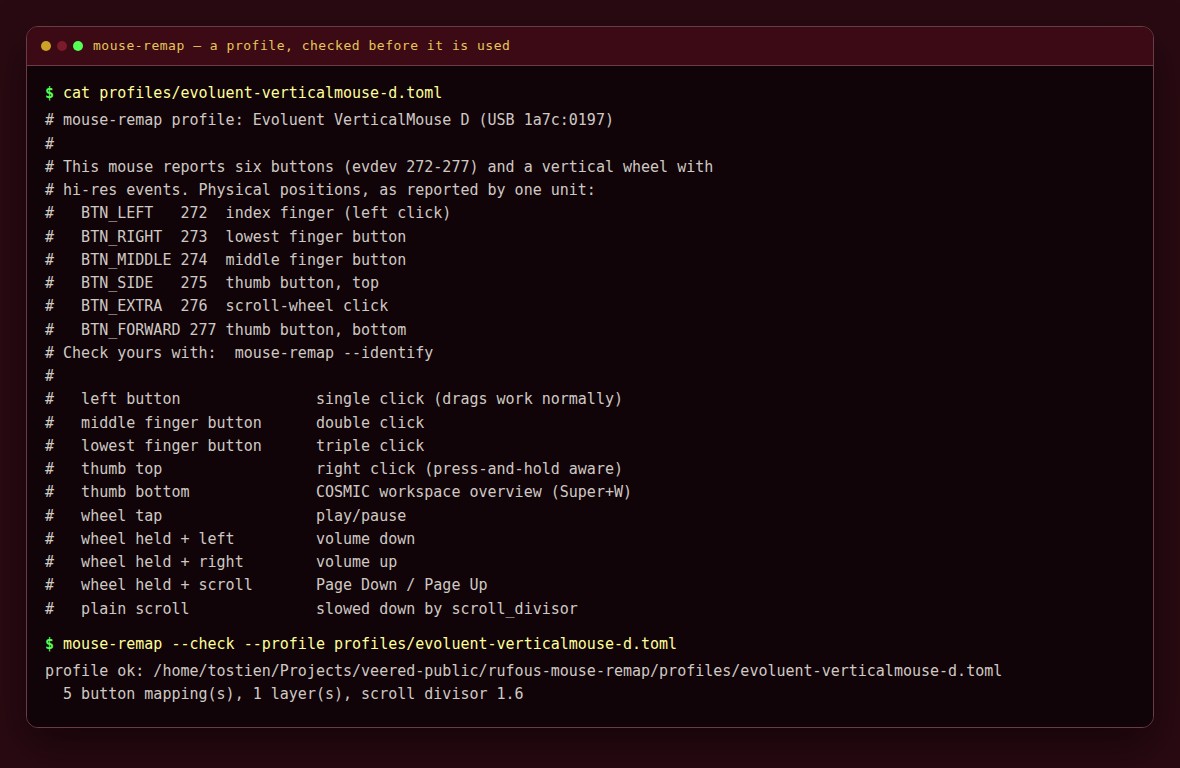Click the 'wheel held + left' label
The image size is (1180, 768).
[157, 539]
